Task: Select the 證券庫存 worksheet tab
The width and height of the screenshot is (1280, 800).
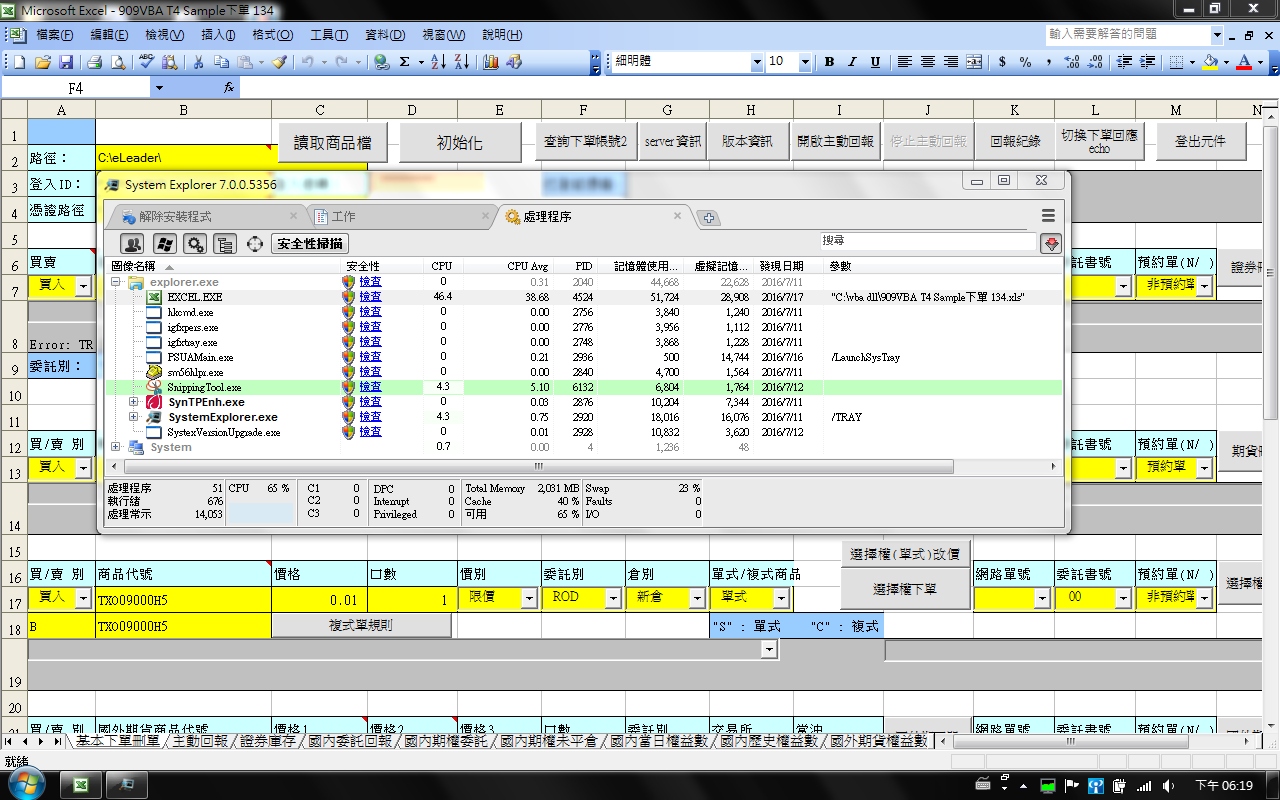Action: click(x=268, y=741)
